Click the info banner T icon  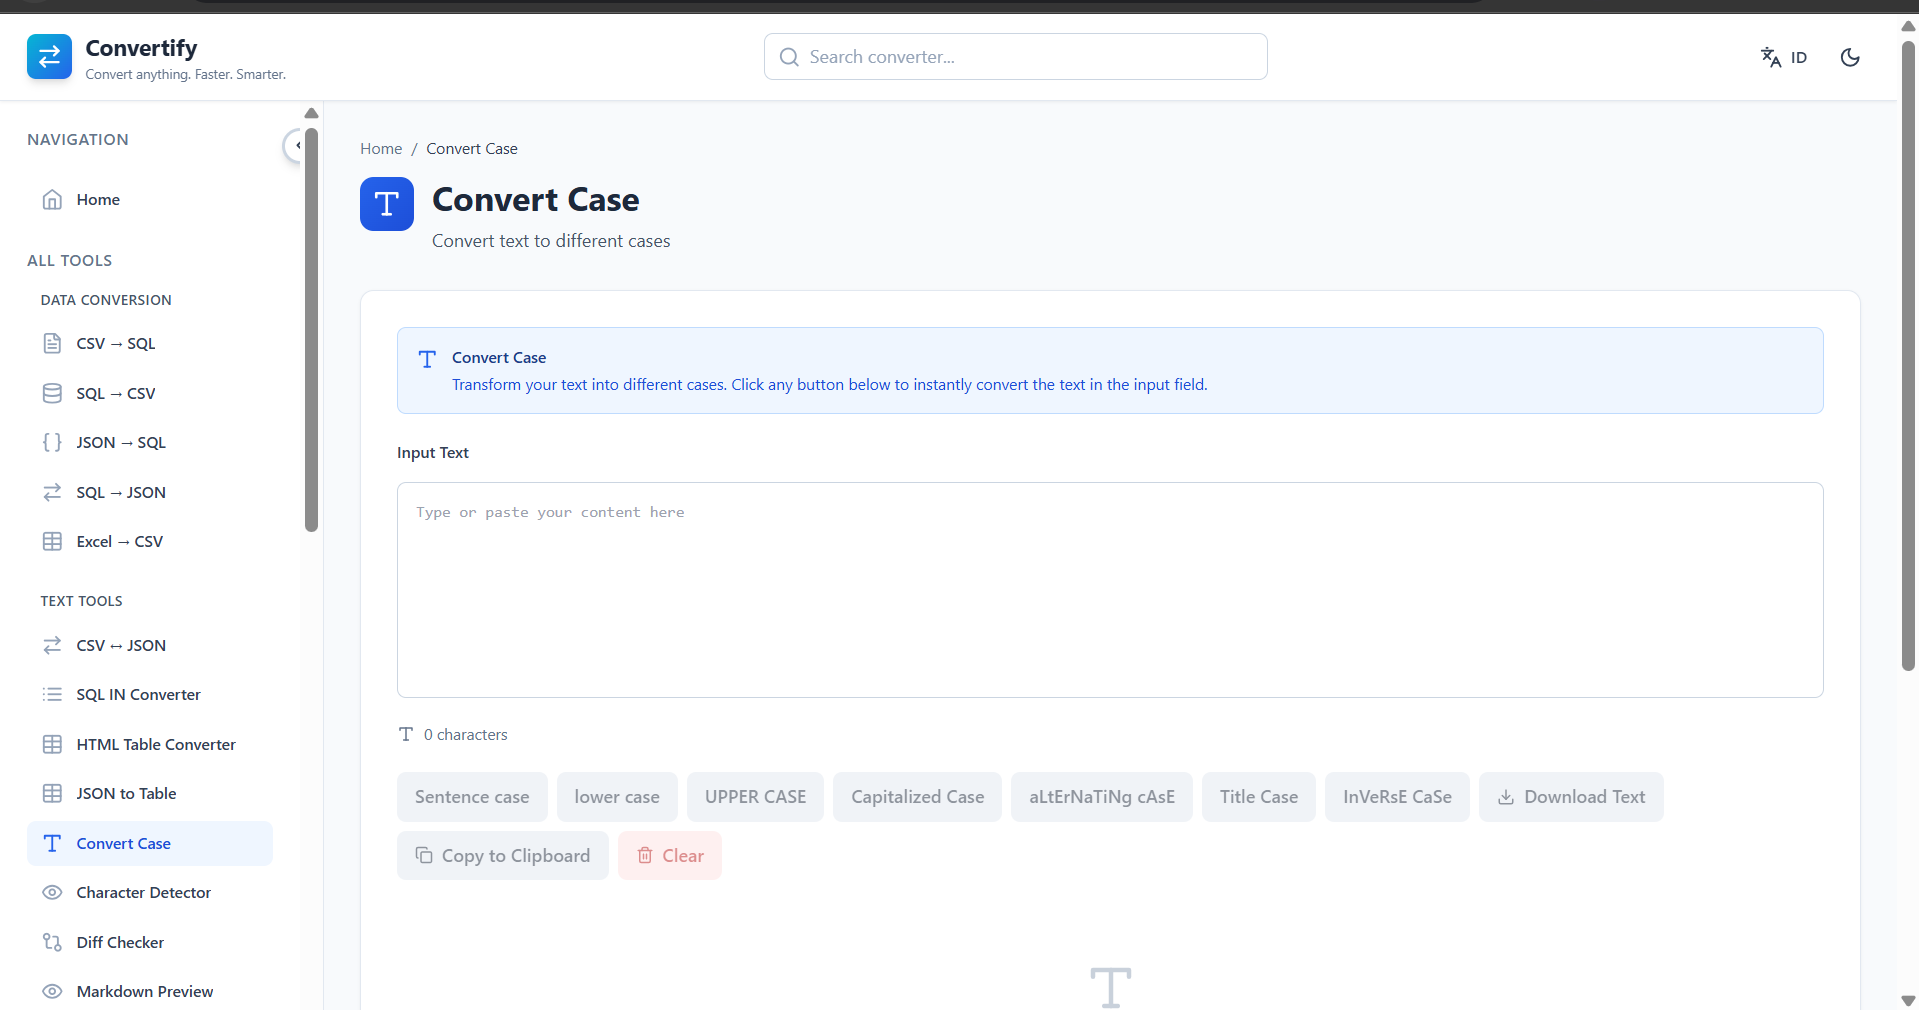(x=427, y=359)
